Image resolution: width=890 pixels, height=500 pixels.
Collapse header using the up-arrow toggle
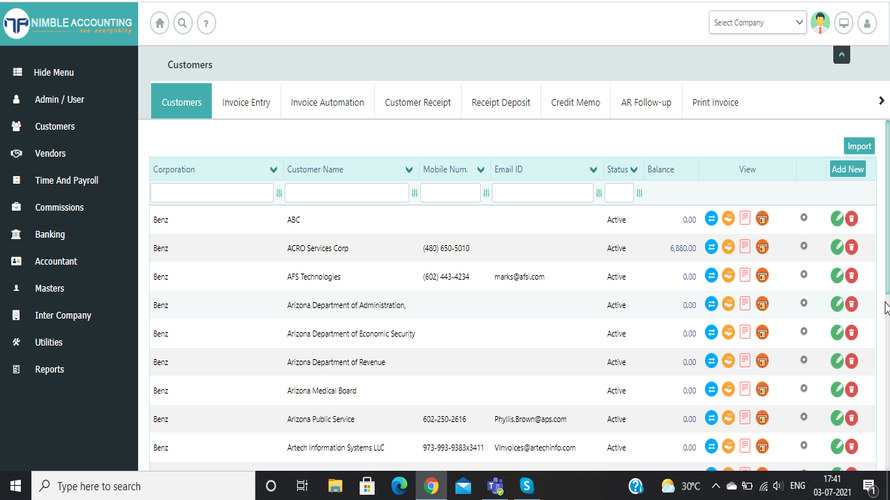(841, 54)
